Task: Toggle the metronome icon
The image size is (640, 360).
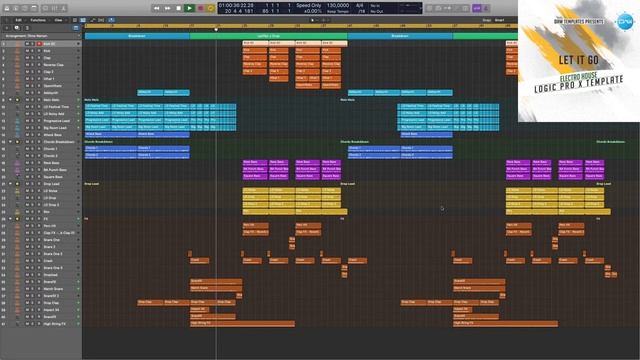Action: point(486,8)
